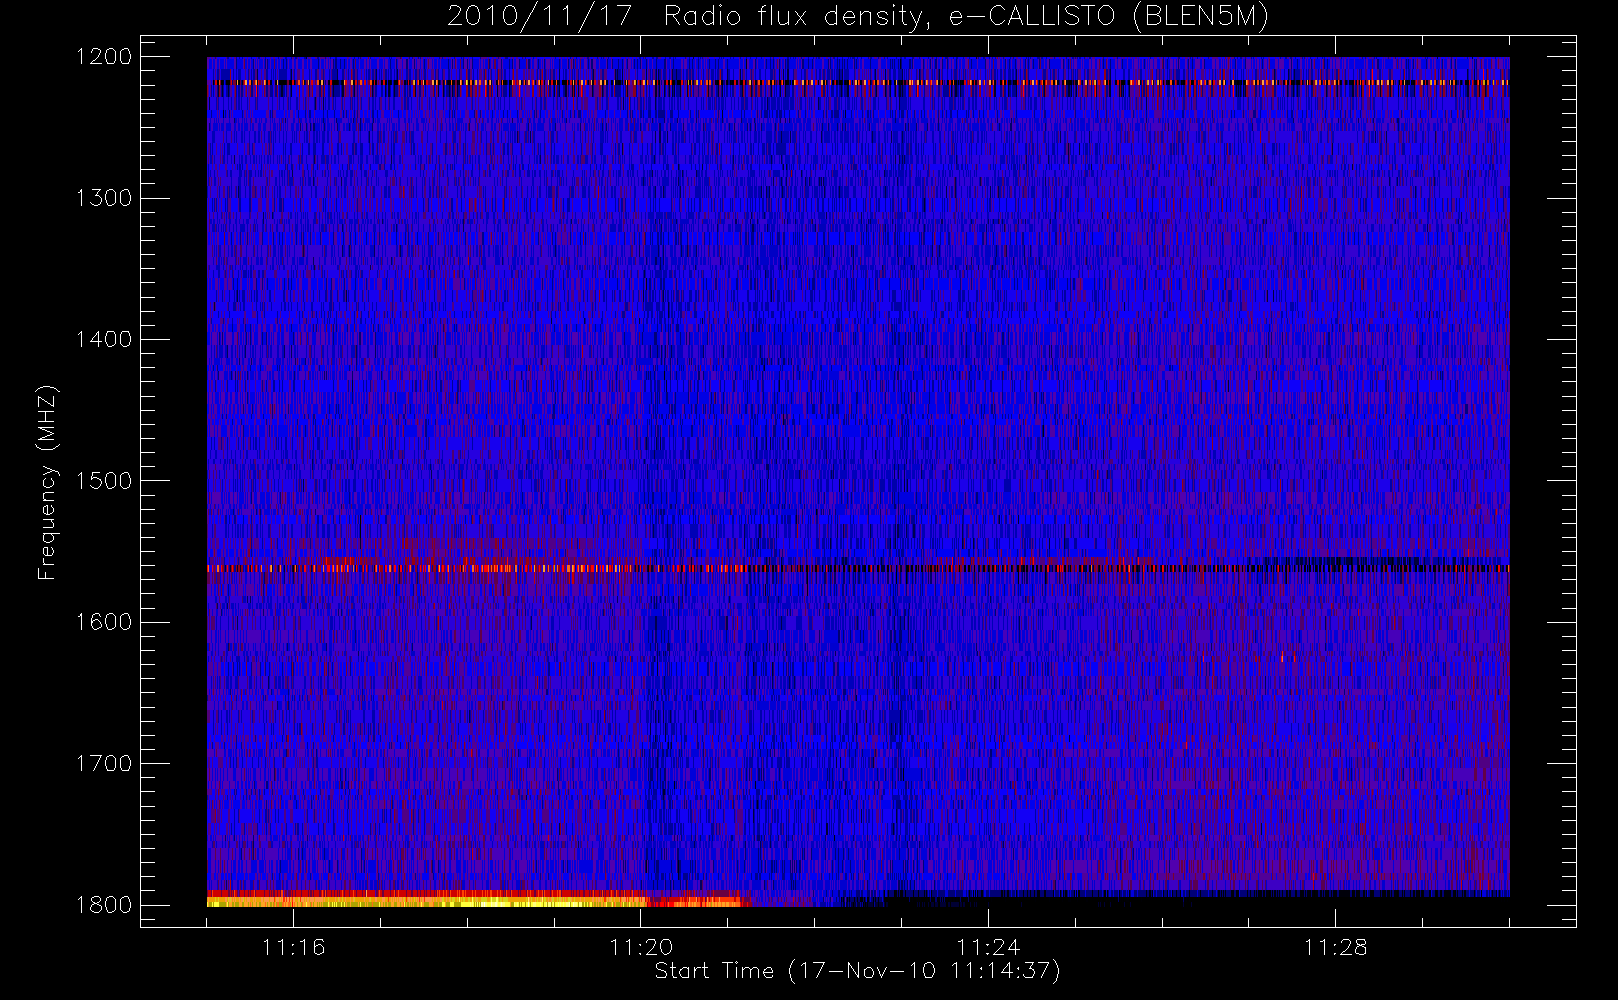This screenshot has width=1618, height=1000.
Task: Click the orange interference line near 1560 MHz
Action: point(858,568)
